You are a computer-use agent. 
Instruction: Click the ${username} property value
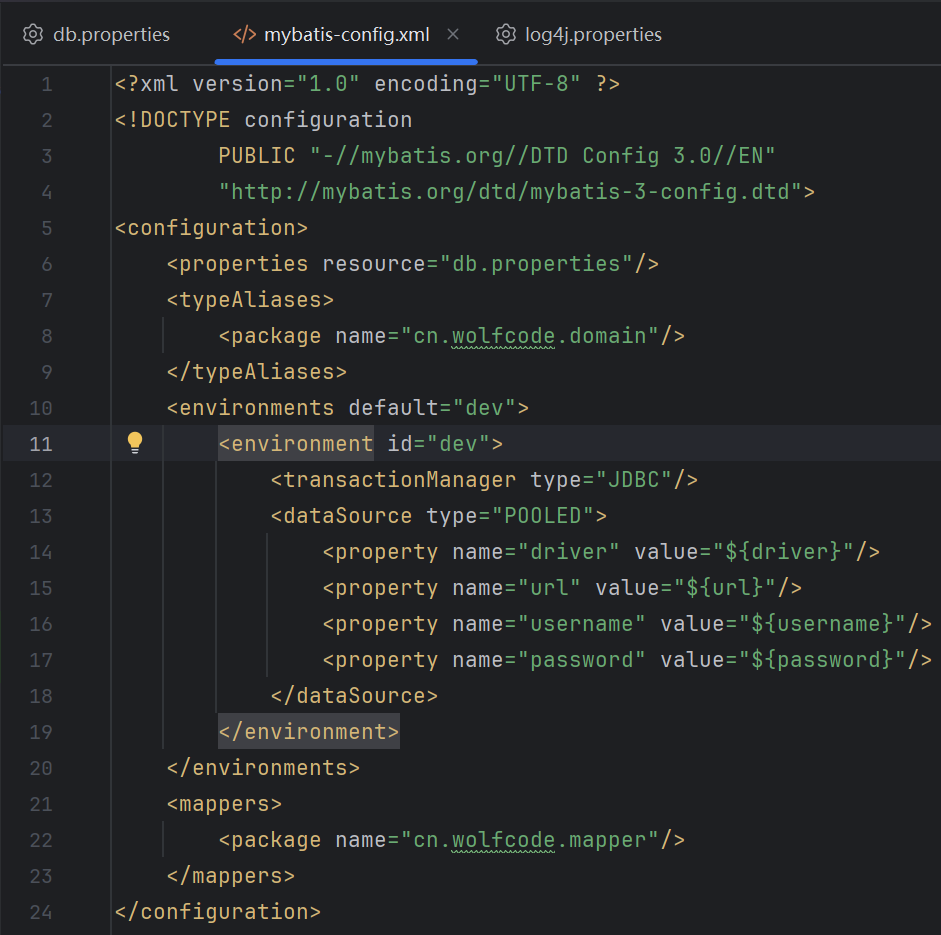point(822,624)
